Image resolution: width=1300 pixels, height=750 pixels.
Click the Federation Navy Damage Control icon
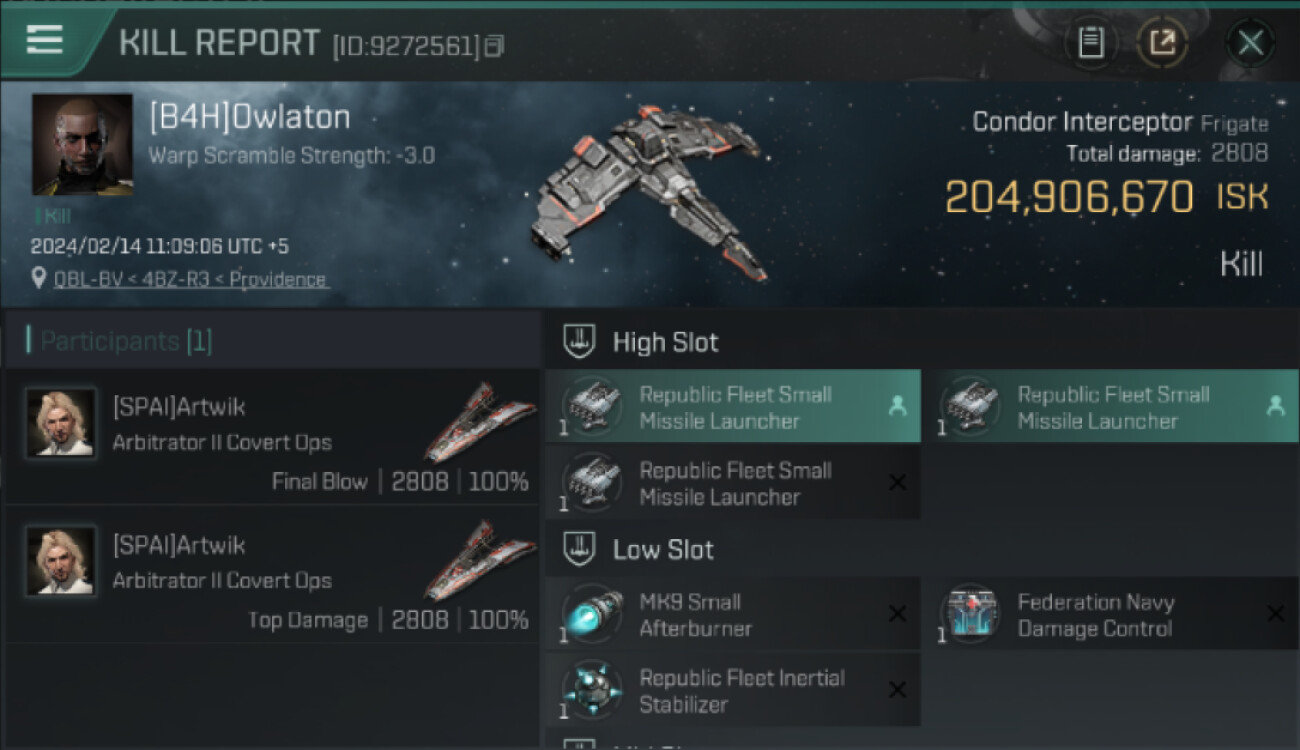point(970,613)
